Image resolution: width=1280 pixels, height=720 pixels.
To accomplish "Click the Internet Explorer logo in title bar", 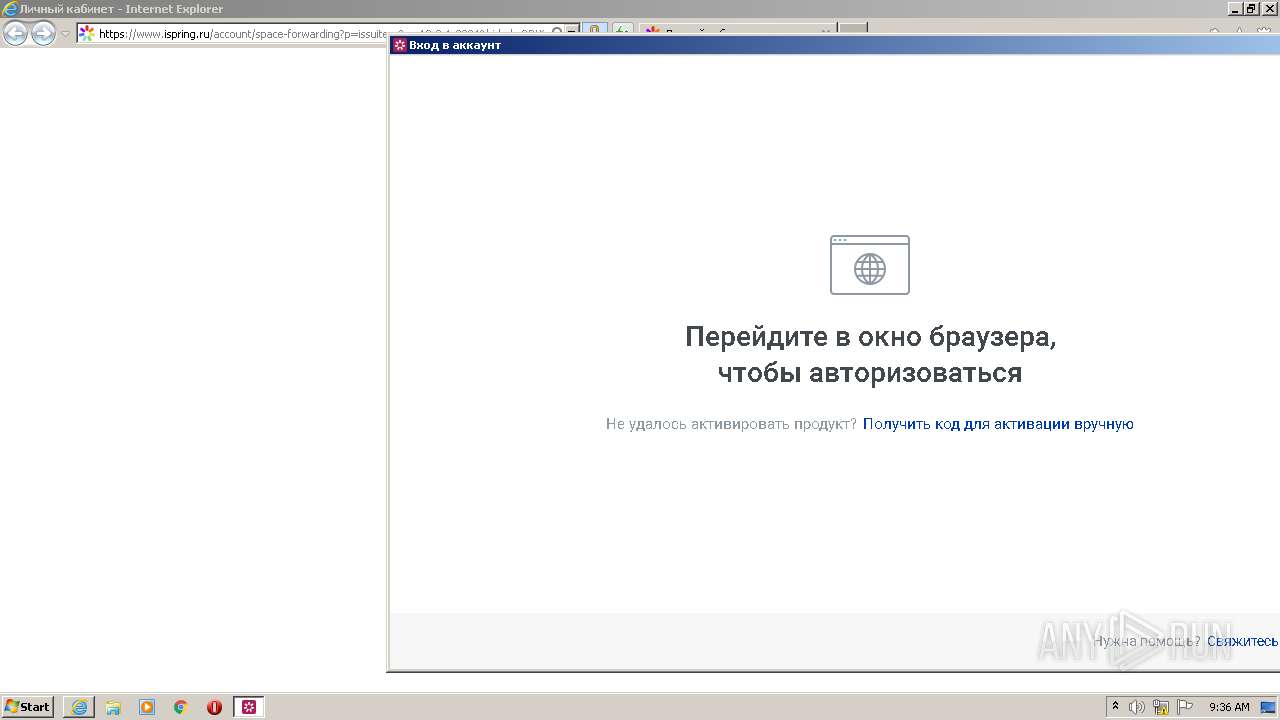I will pyautogui.click(x=10, y=9).
